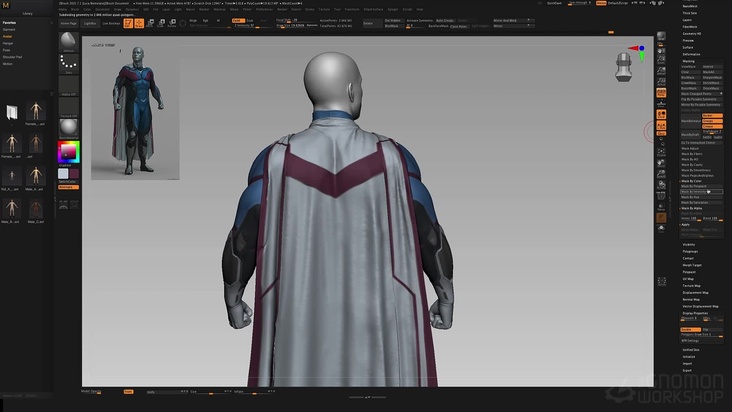Click the Home Page button
The image size is (732, 412).
(69, 23)
